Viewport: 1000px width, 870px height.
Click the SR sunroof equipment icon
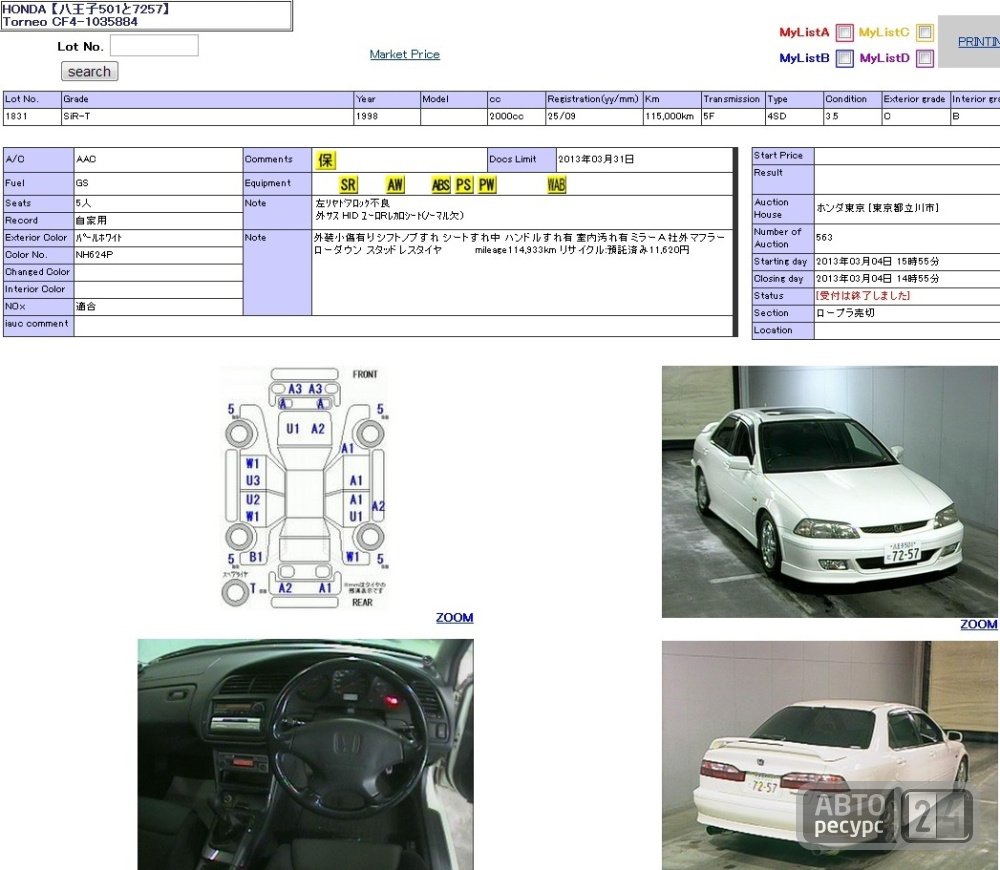[348, 185]
